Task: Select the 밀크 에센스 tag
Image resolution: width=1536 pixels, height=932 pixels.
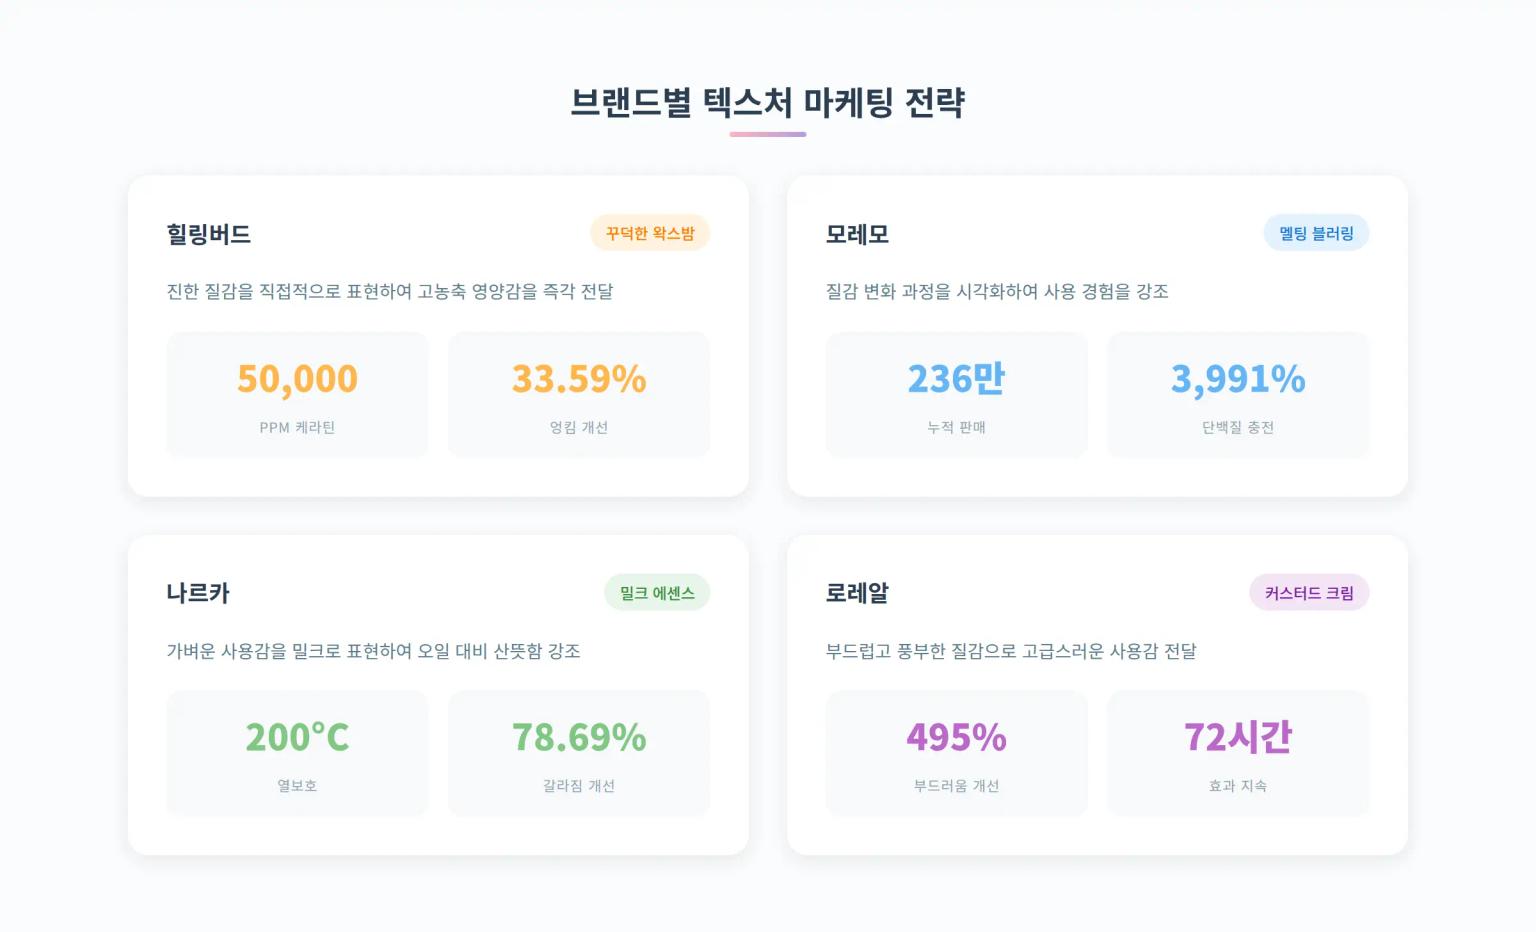Action: click(x=657, y=593)
